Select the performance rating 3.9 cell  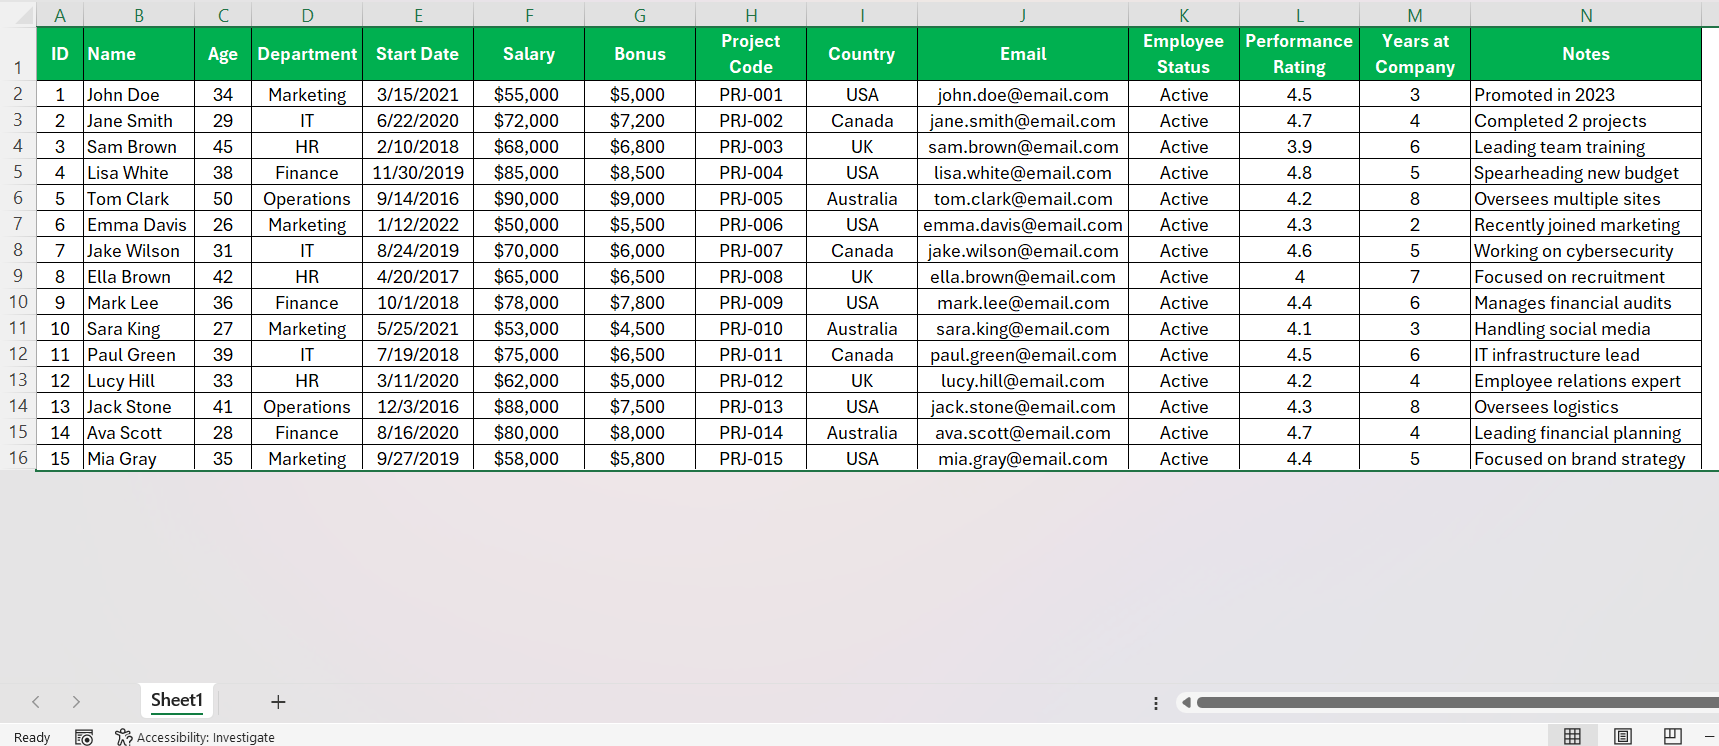pyautogui.click(x=1299, y=147)
